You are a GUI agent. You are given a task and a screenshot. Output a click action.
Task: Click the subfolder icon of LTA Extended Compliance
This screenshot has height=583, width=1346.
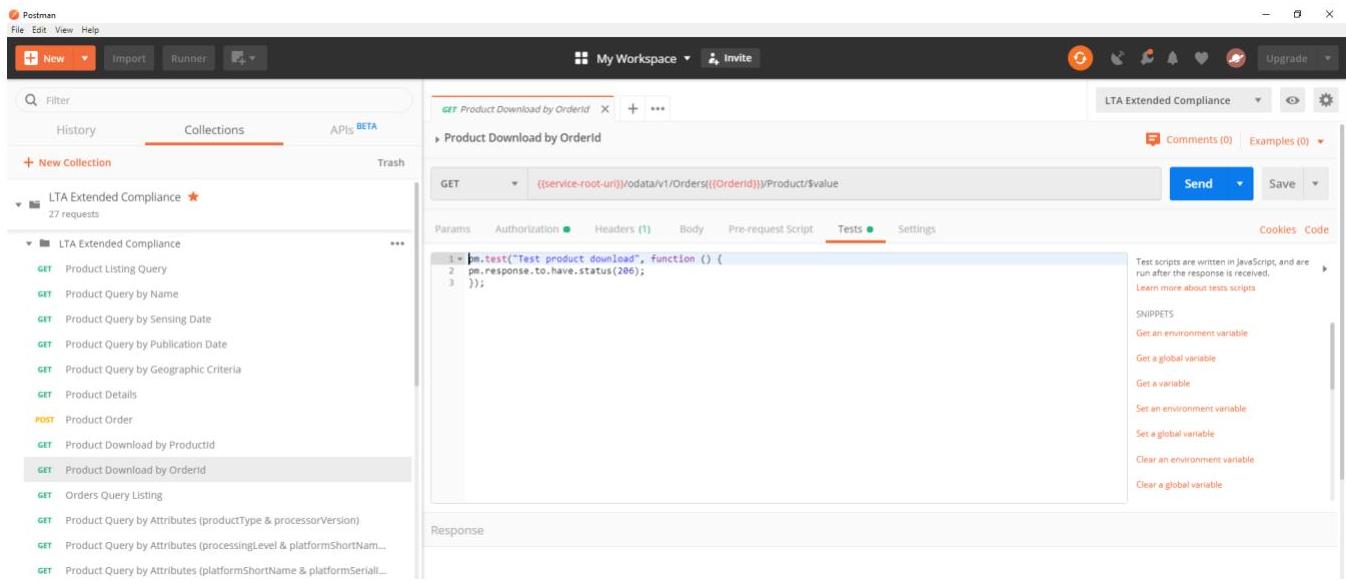pos(45,244)
